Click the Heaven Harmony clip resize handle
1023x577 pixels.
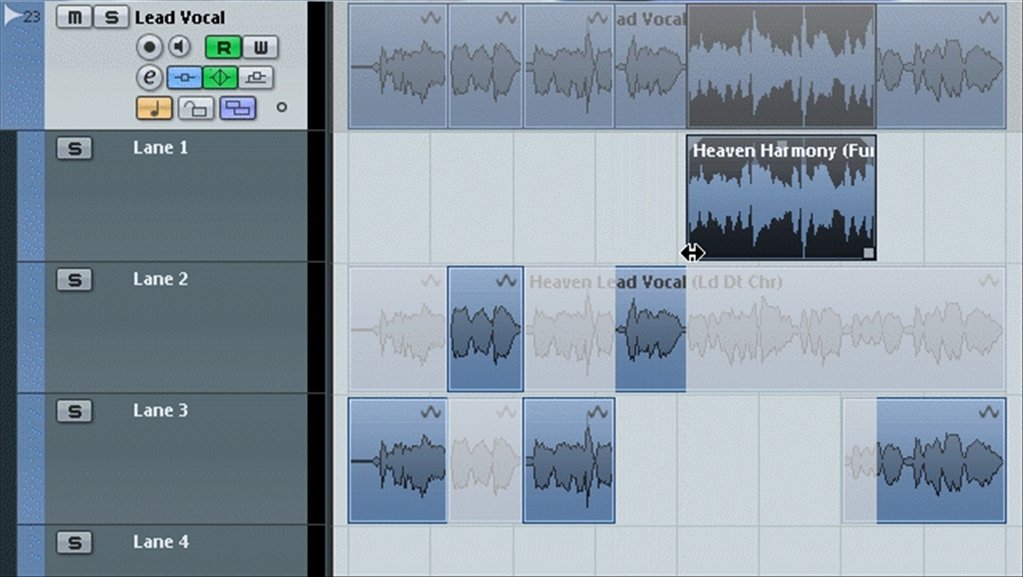click(868, 253)
